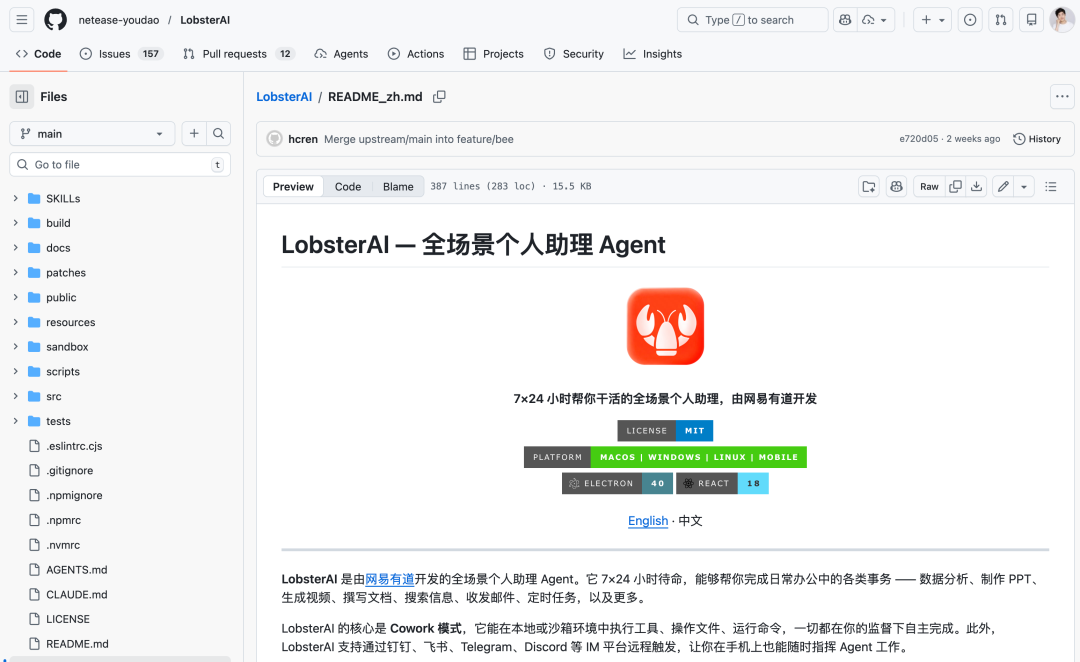Switch to the Blame view
Screen dimensions: 1080x662
tap(398, 186)
